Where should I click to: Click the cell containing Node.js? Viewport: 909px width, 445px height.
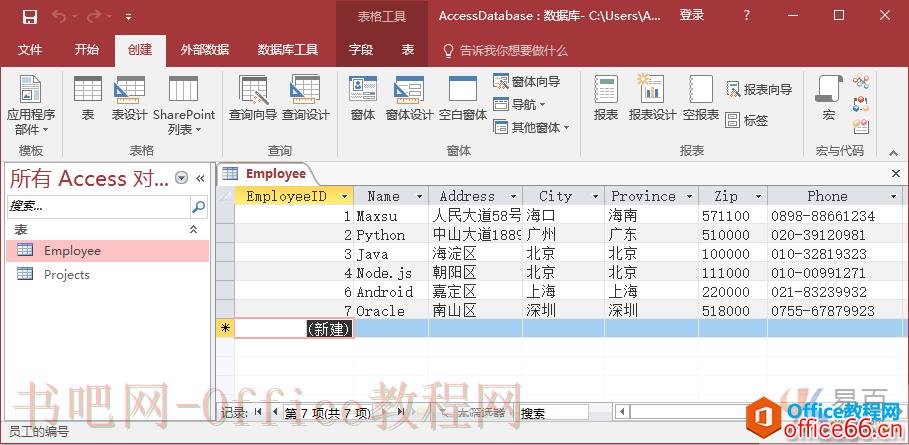pyautogui.click(x=391, y=272)
